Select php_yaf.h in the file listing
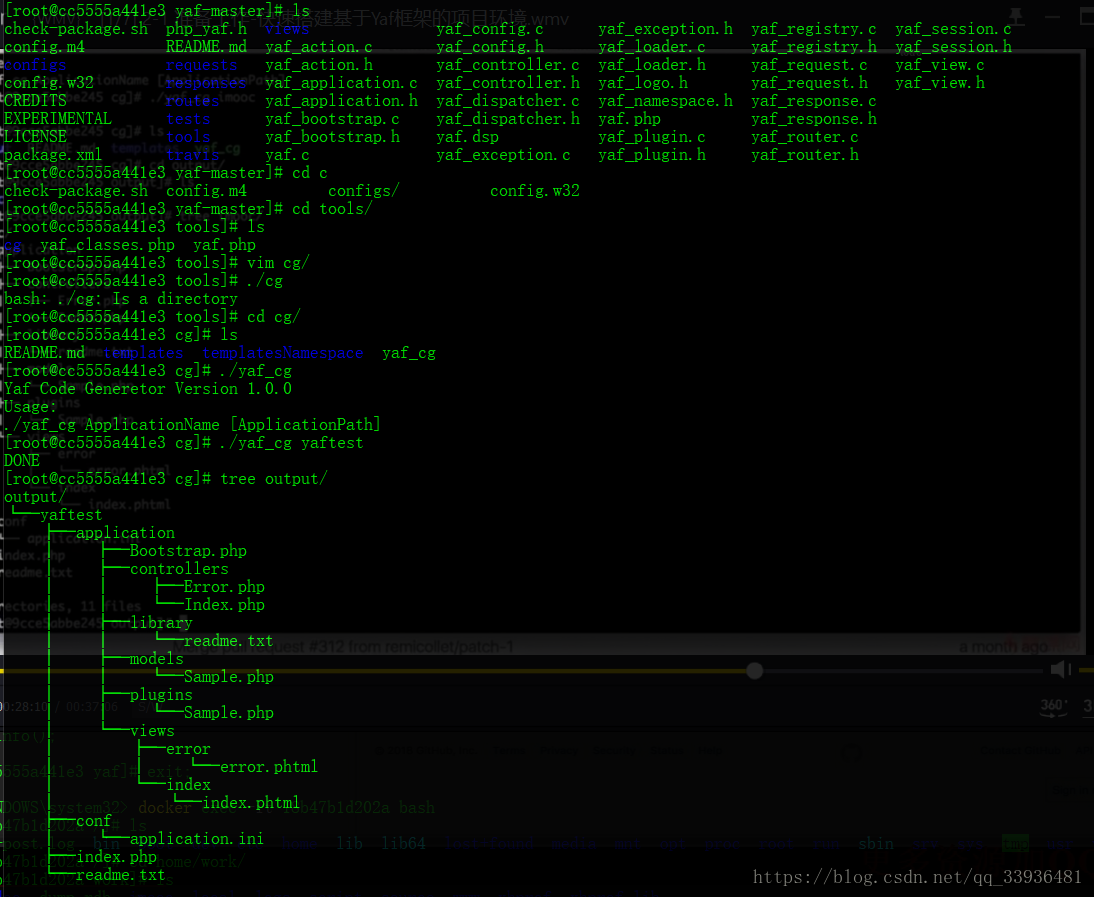1094x897 pixels. (x=207, y=29)
